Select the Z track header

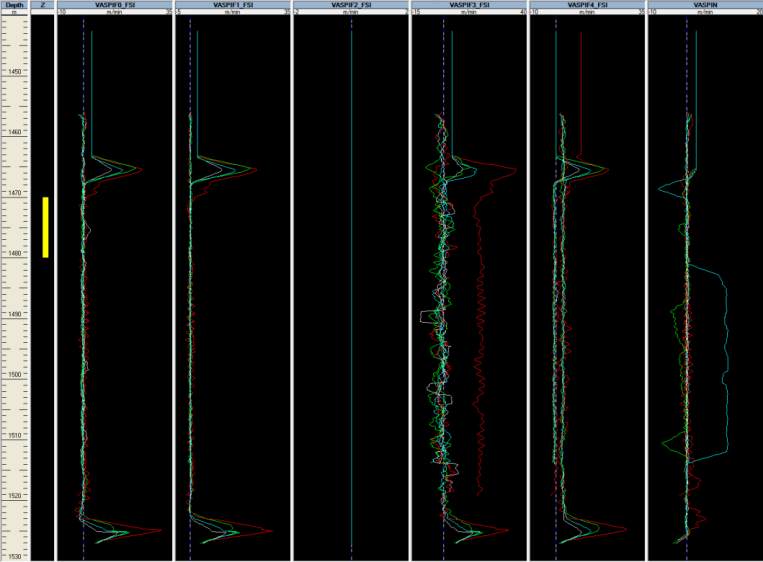coord(43,5)
